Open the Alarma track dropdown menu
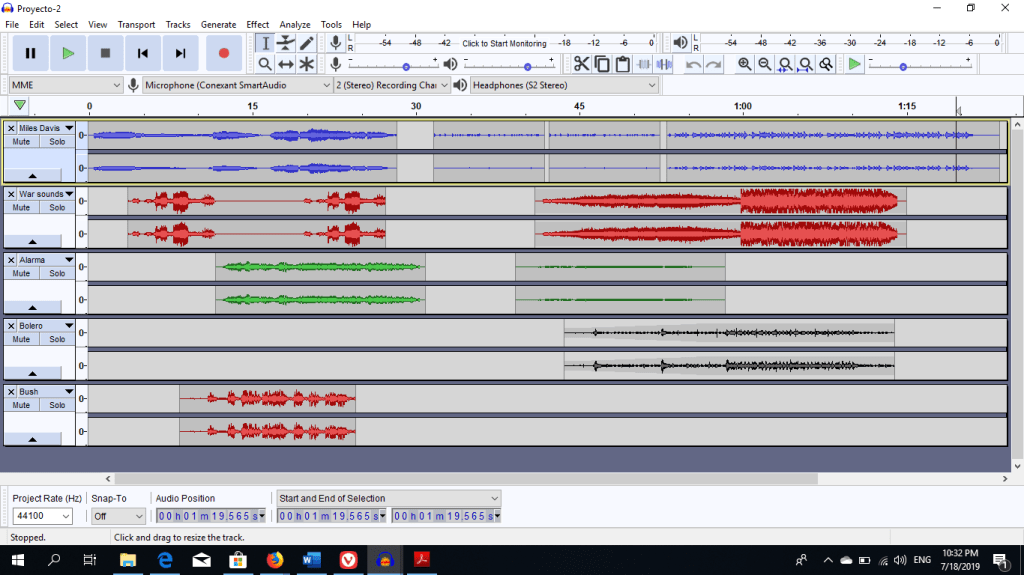The height and width of the screenshot is (575, 1024). point(69,260)
